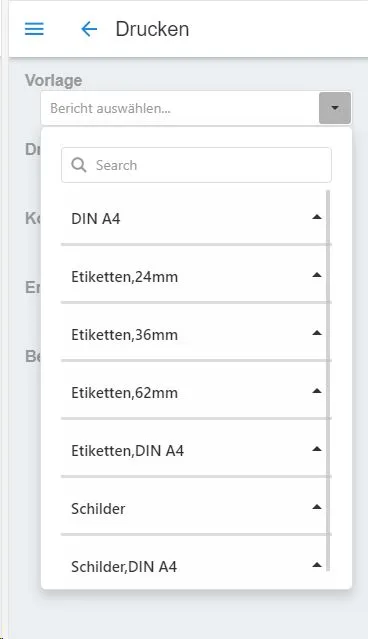368x639 pixels.
Task: Expand the DIN A4 group arrow
Action: coord(317,217)
